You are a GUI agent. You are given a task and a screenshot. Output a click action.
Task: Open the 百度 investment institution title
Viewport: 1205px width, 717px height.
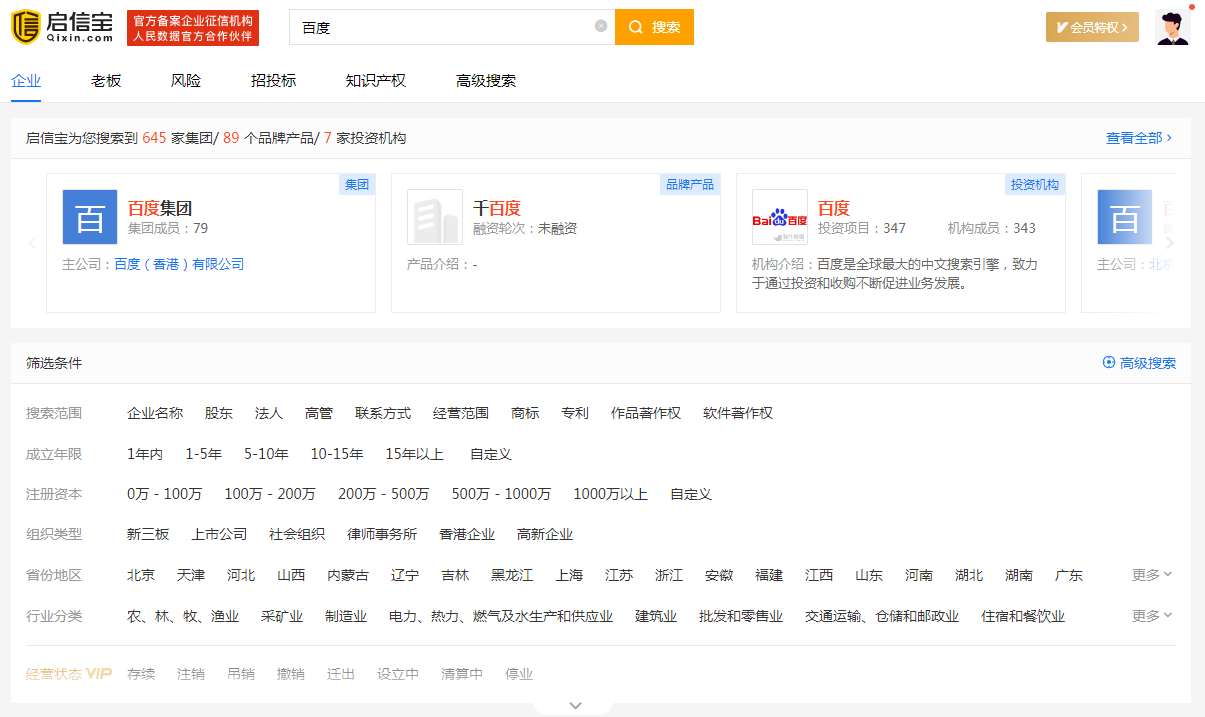pyautogui.click(x=834, y=208)
